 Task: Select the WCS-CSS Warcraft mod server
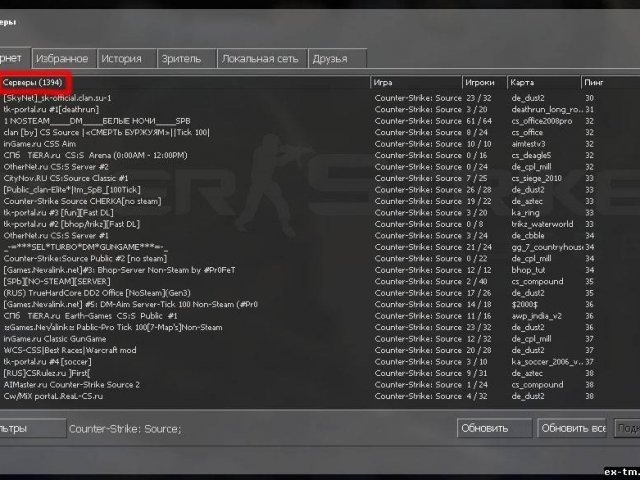tap(320, 350)
